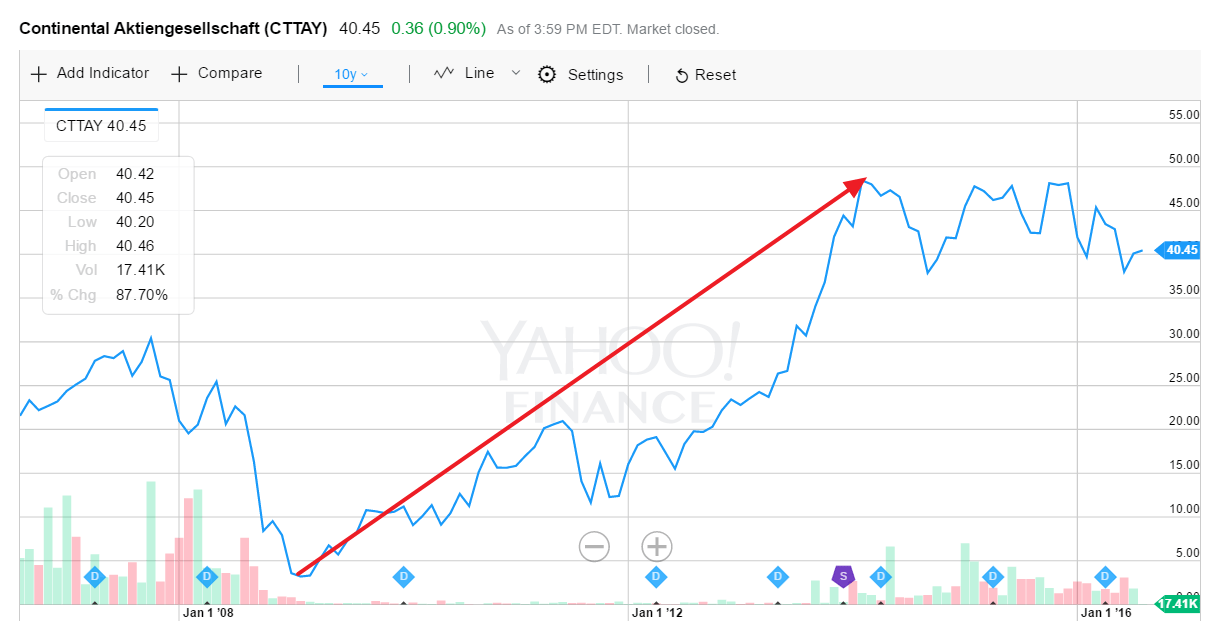Click the Add Indicator button
Image resolution: width=1212 pixels, height=628 pixels.
pyautogui.click(x=90, y=73)
